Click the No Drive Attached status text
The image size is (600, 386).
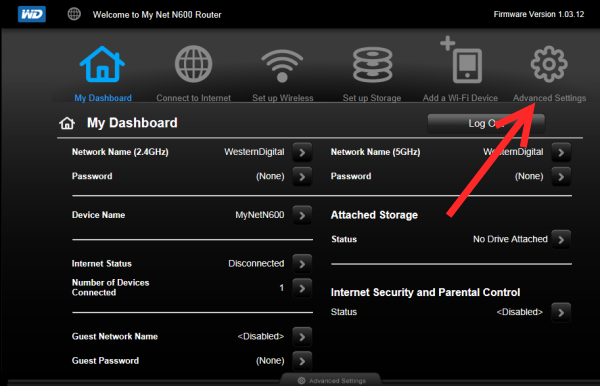[x=510, y=239]
